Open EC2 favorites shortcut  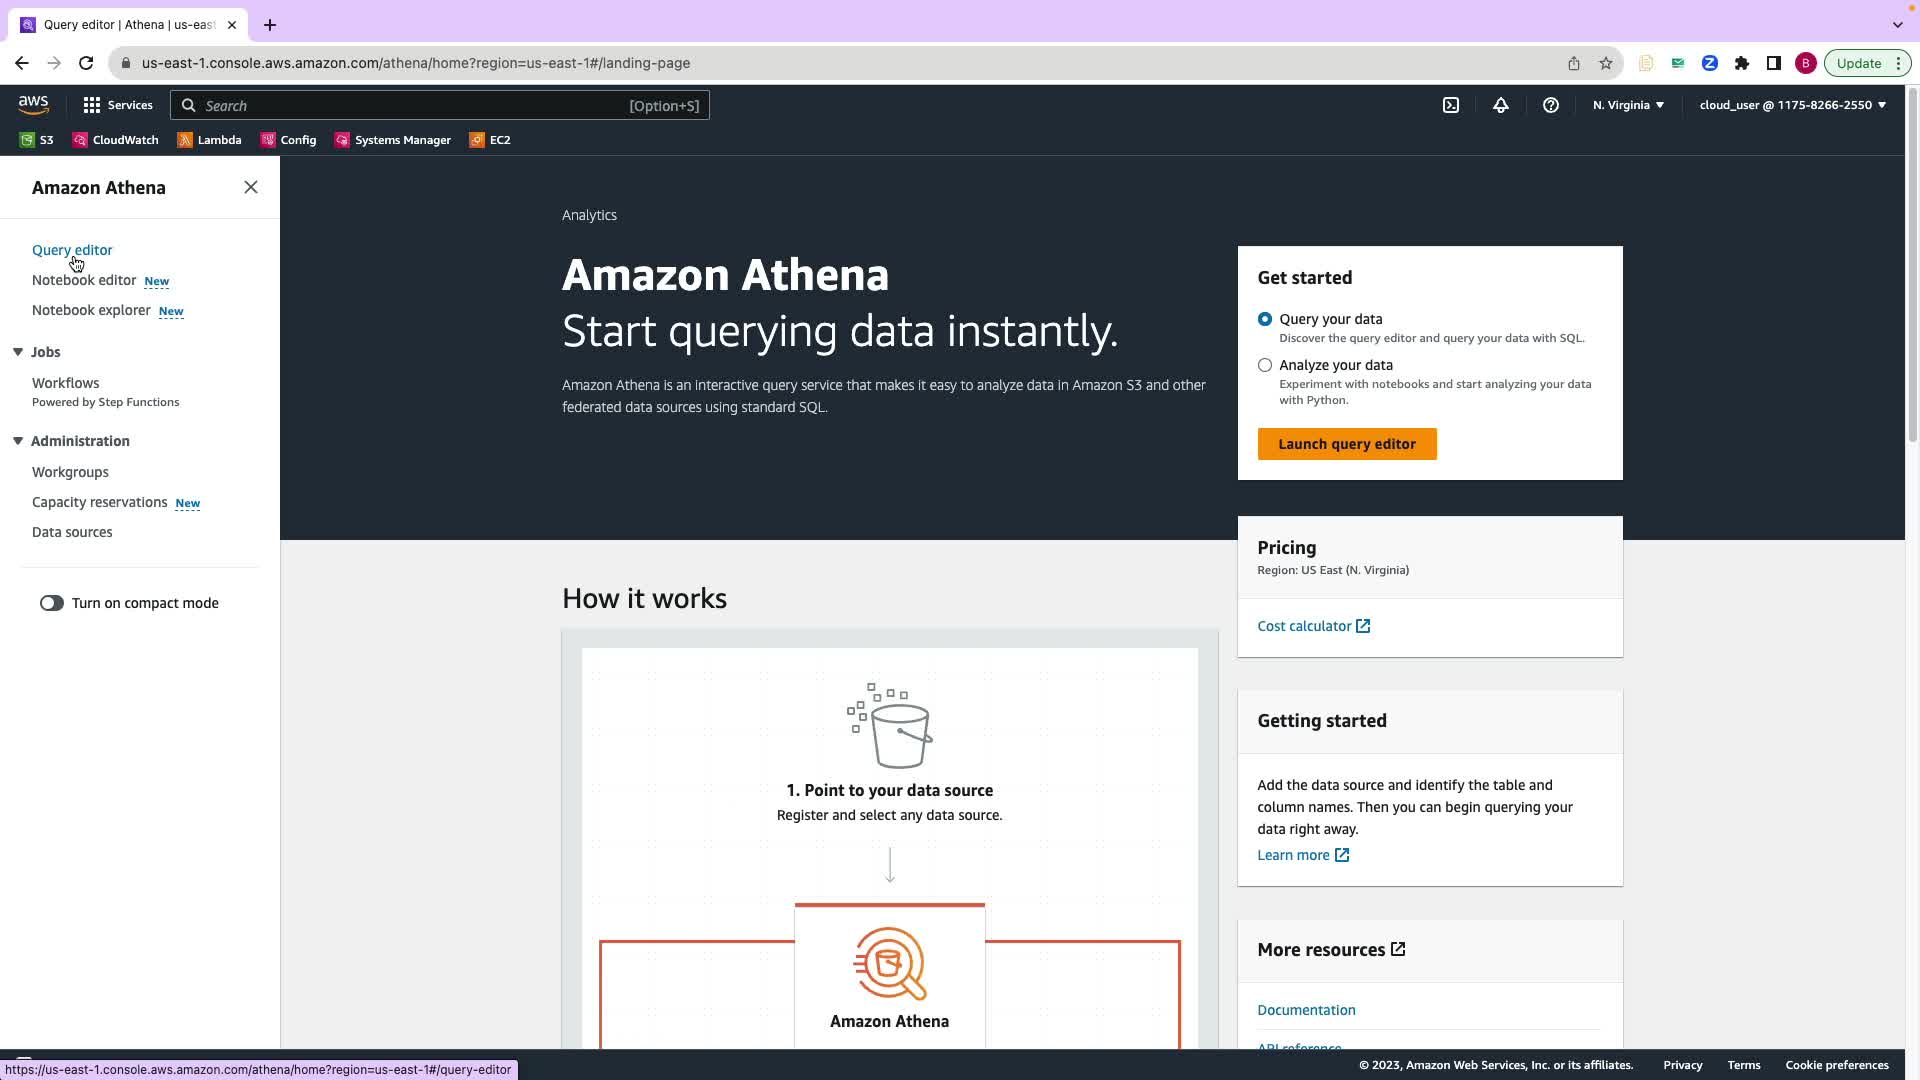click(490, 140)
